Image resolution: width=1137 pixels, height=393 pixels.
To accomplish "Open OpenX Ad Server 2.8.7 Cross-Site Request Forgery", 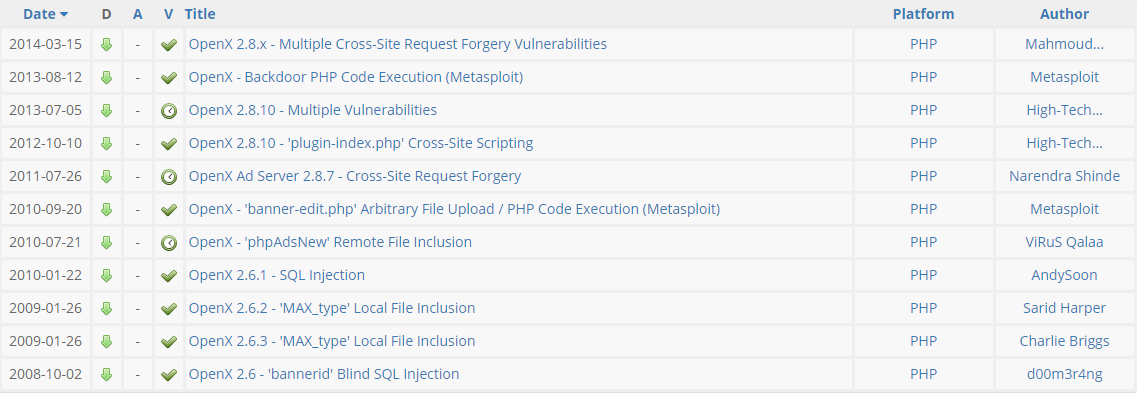I will point(355,176).
